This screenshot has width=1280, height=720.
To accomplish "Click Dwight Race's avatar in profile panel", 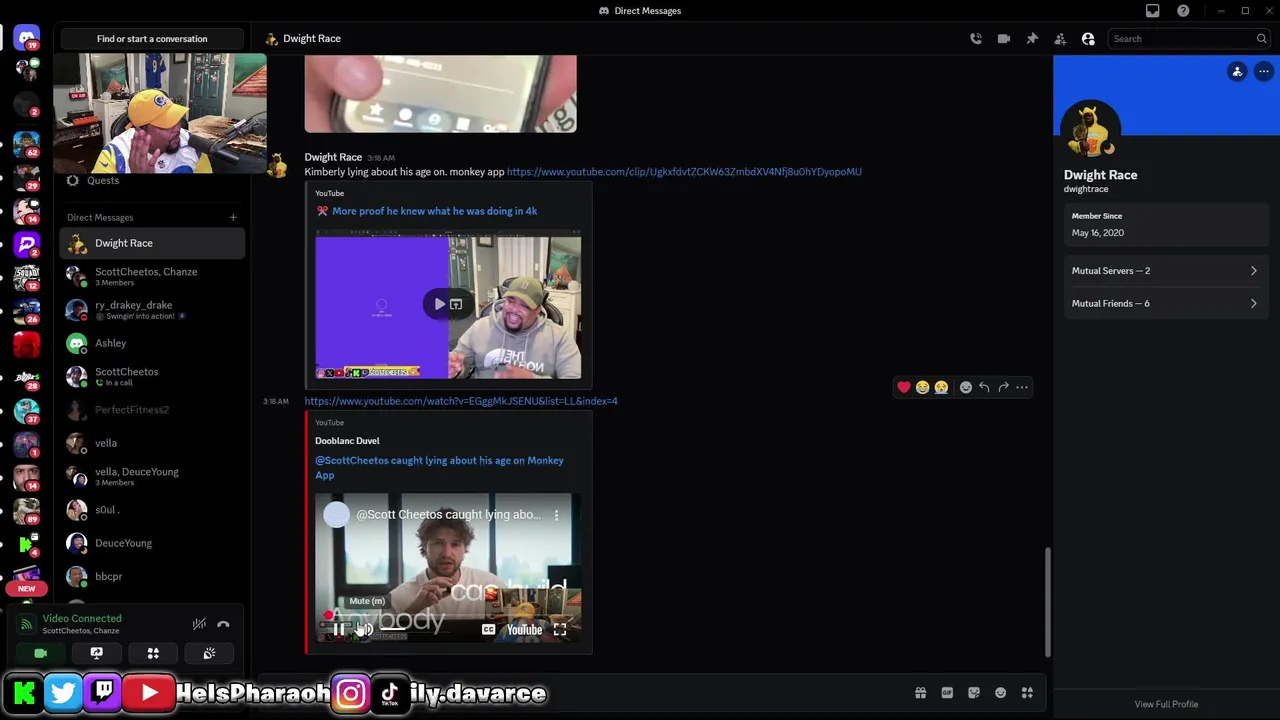I will click(1091, 130).
